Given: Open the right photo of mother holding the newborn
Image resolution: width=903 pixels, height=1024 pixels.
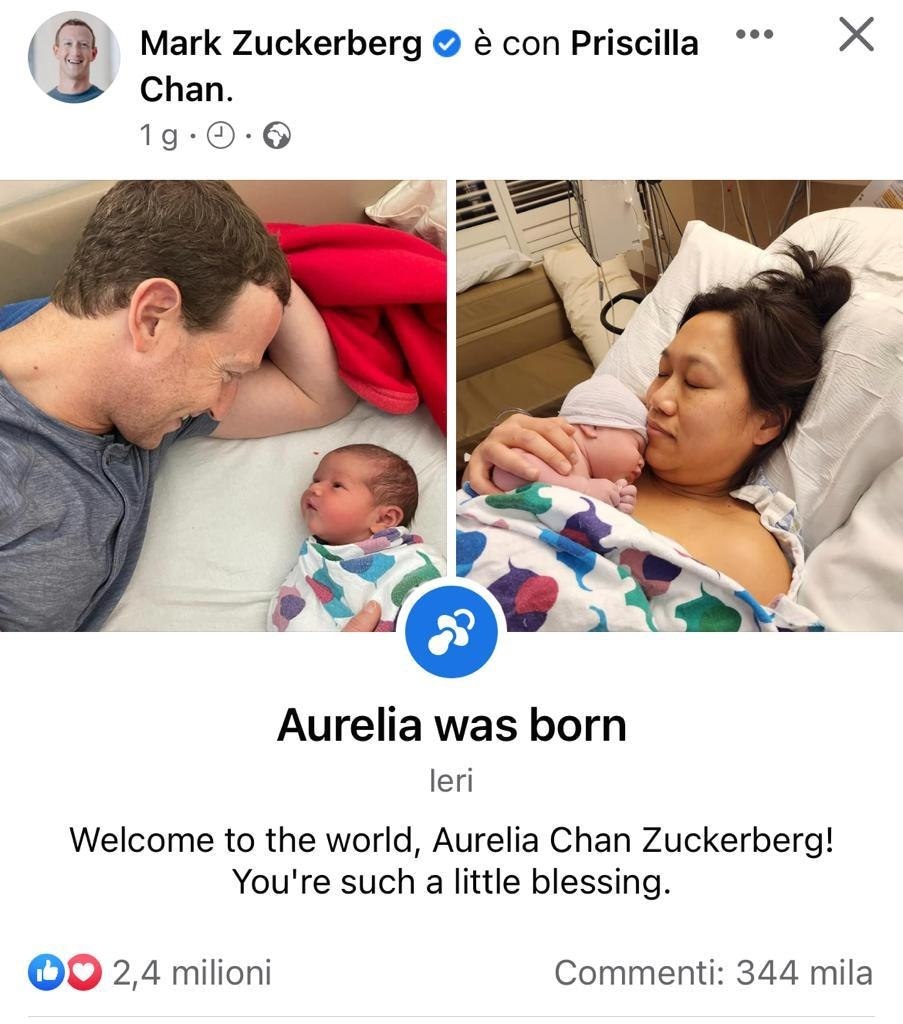Looking at the screenshot, I should point(679,406).
